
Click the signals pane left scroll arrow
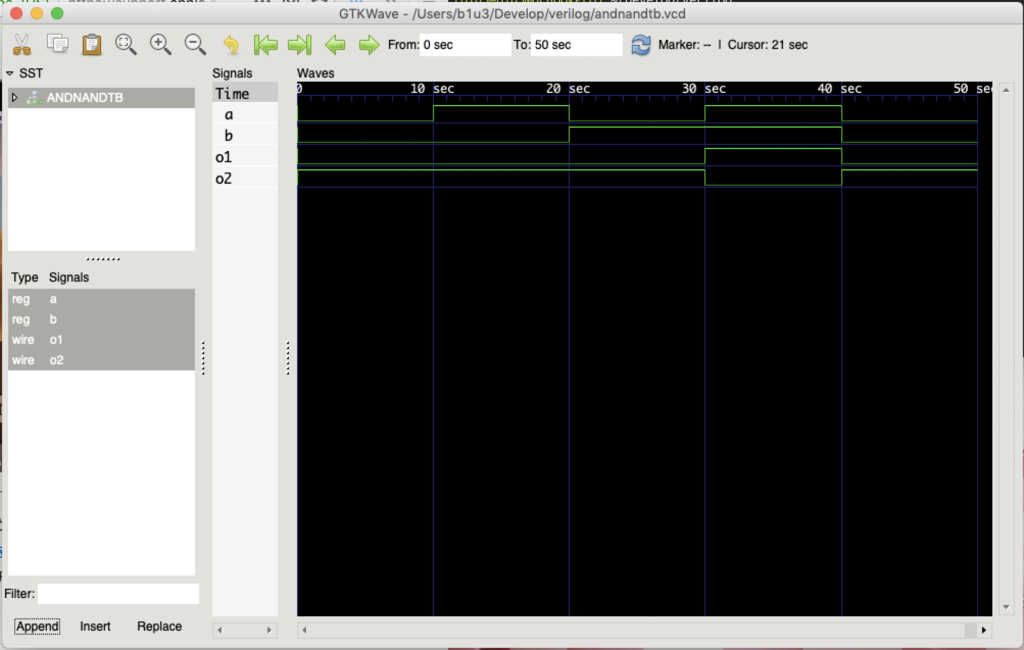coord(219,630)
